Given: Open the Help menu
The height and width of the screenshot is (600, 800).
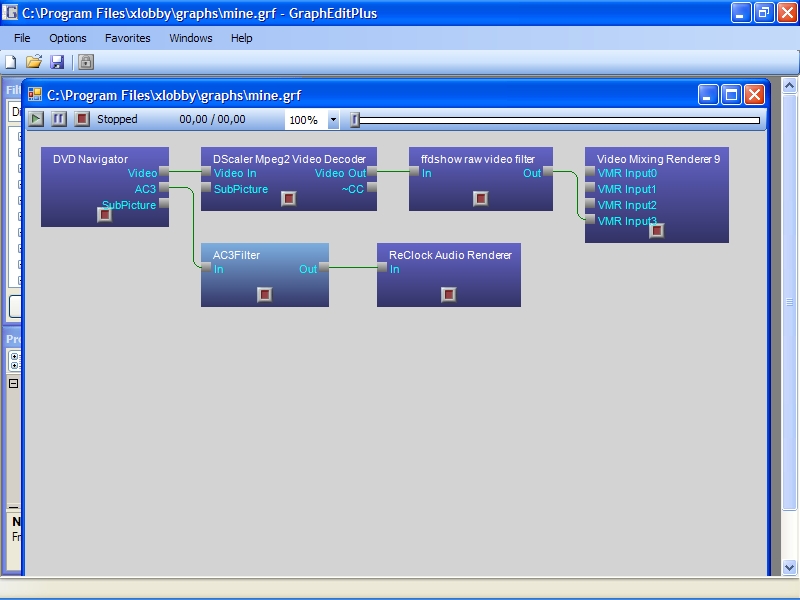Looking at the screenshot, I should pyautogui.click(x=241, y=38).
